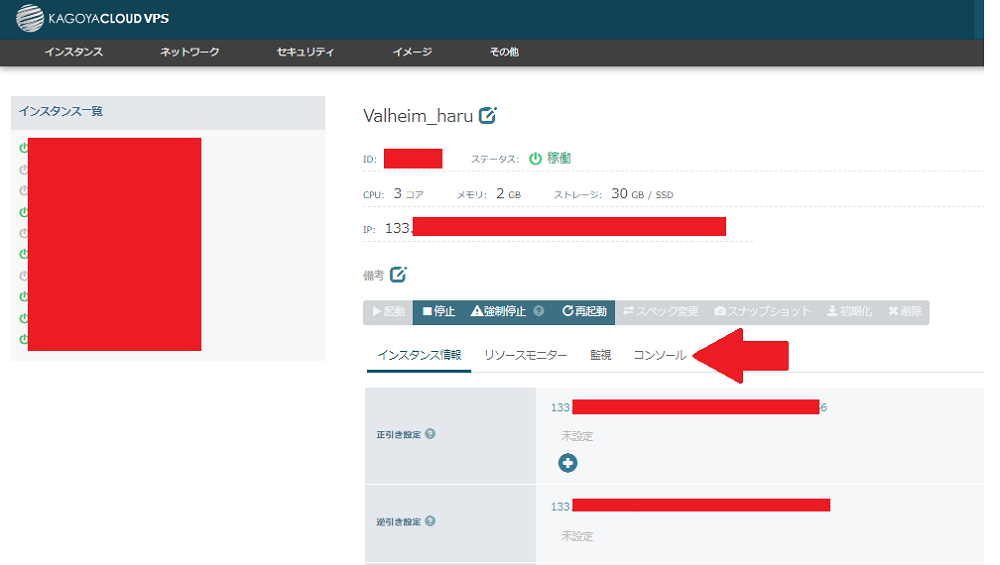Click the edit icon beside Valheim_haru name
Viewport: 1000px width, 565px height.
[x=488, y=115]
